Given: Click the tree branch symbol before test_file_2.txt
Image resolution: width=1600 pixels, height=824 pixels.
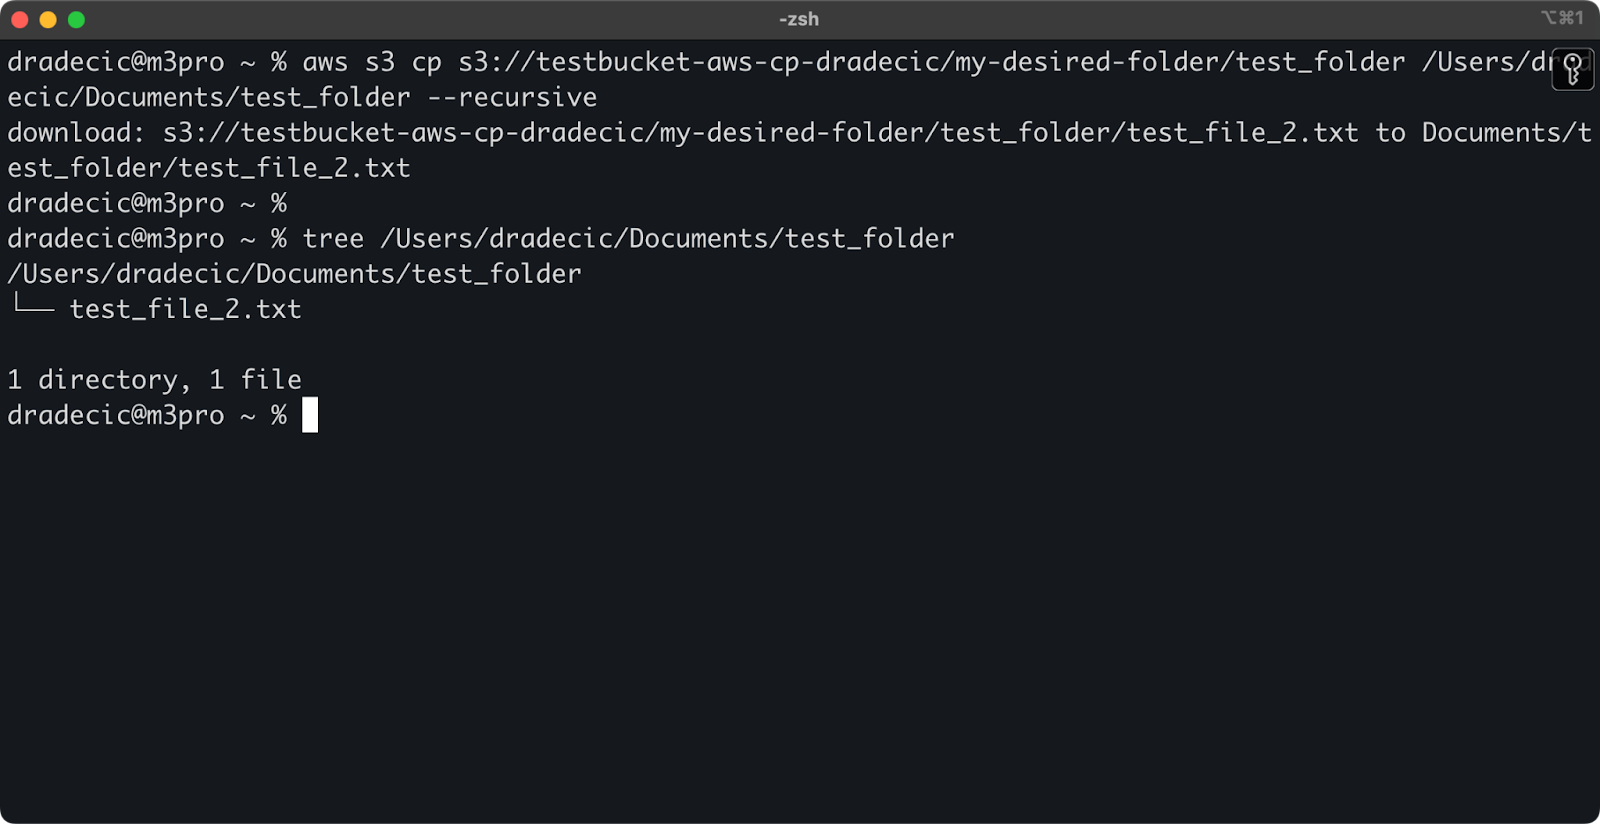Looking at the screenshot, I should (34, 304).
